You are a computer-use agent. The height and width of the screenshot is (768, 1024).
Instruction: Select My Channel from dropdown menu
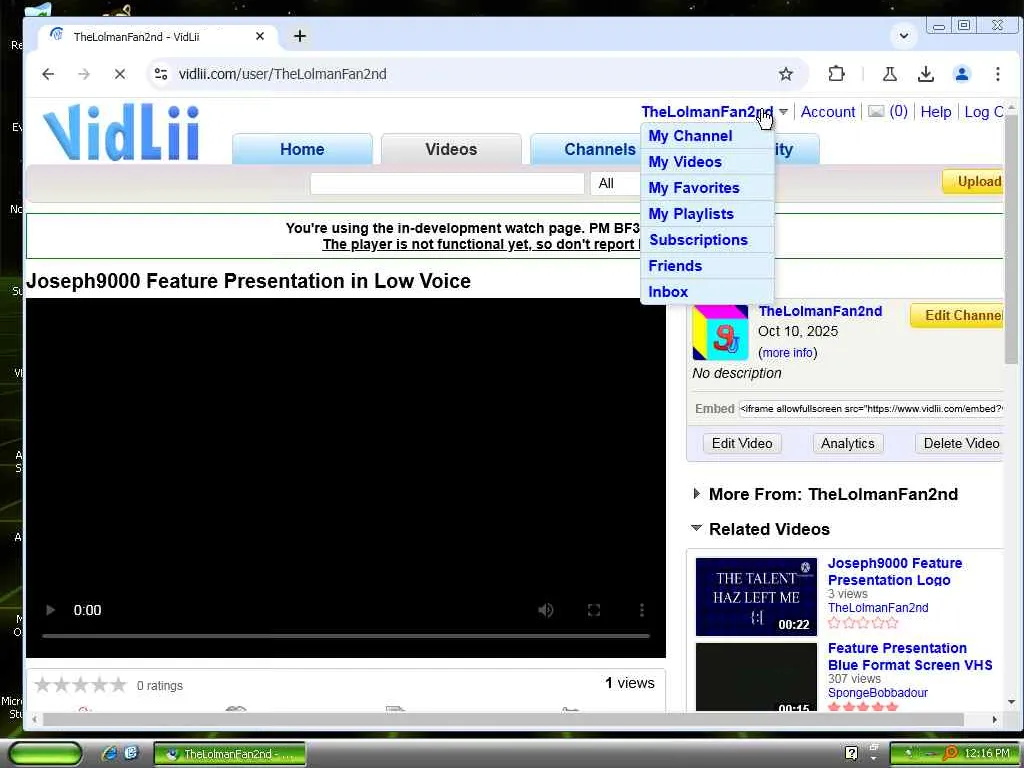coord(690,136)
